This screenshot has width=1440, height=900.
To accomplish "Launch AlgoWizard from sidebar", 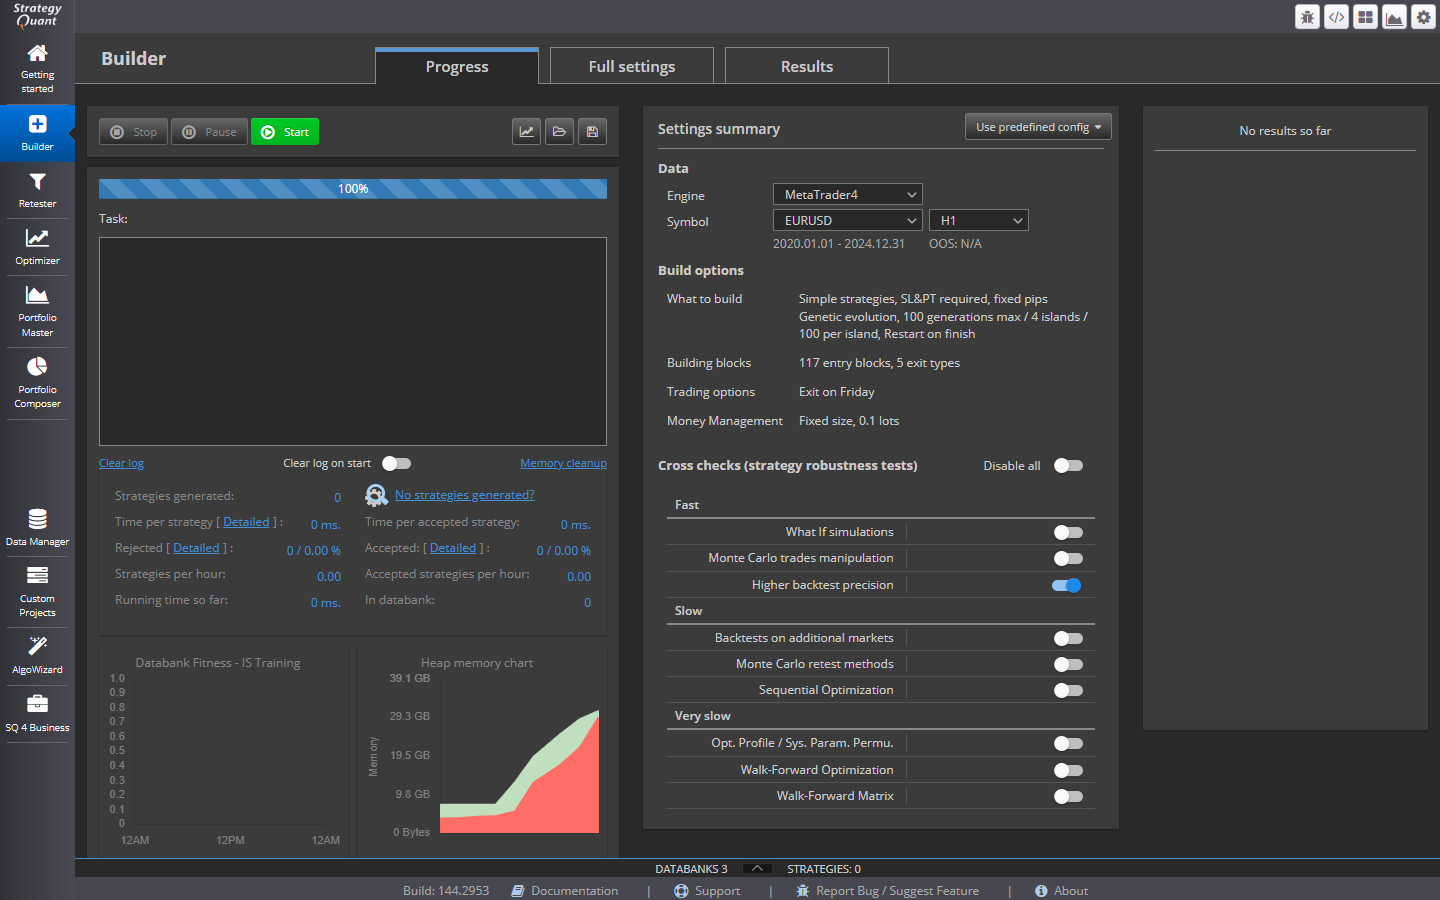I will (x=37, y=656).
